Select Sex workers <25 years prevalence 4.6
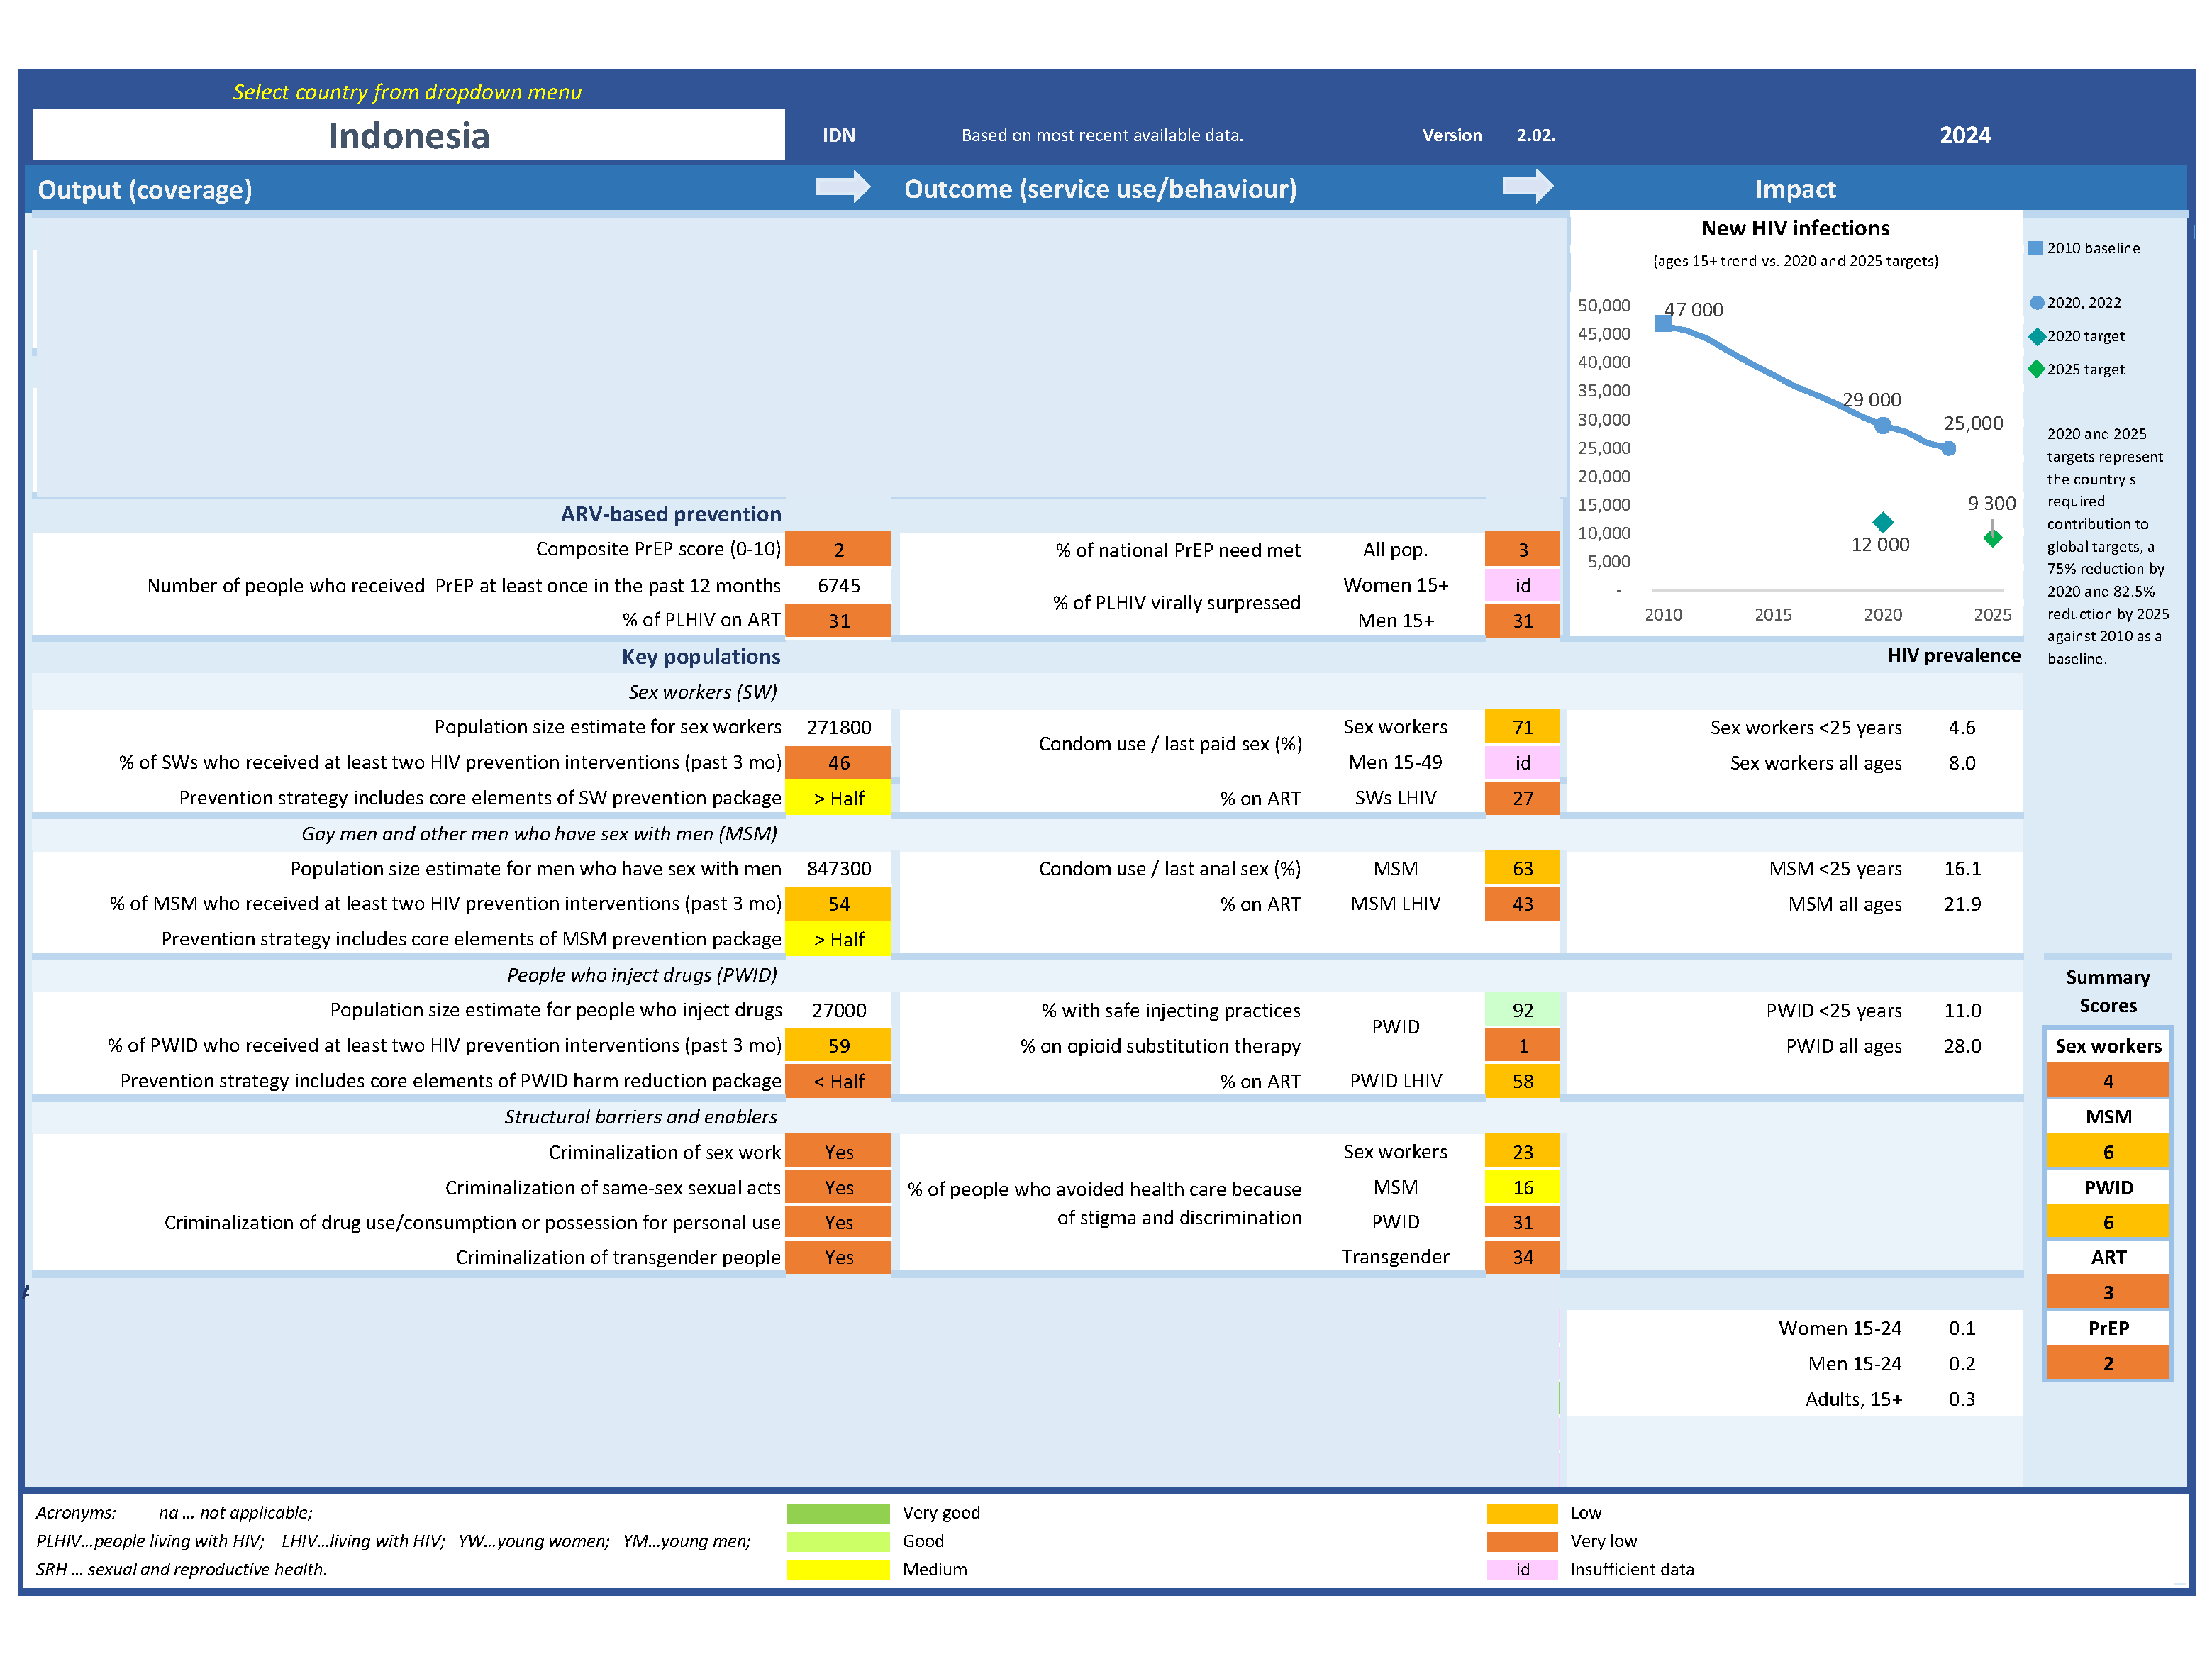 pyautogui.click(x=1962, y=728)
